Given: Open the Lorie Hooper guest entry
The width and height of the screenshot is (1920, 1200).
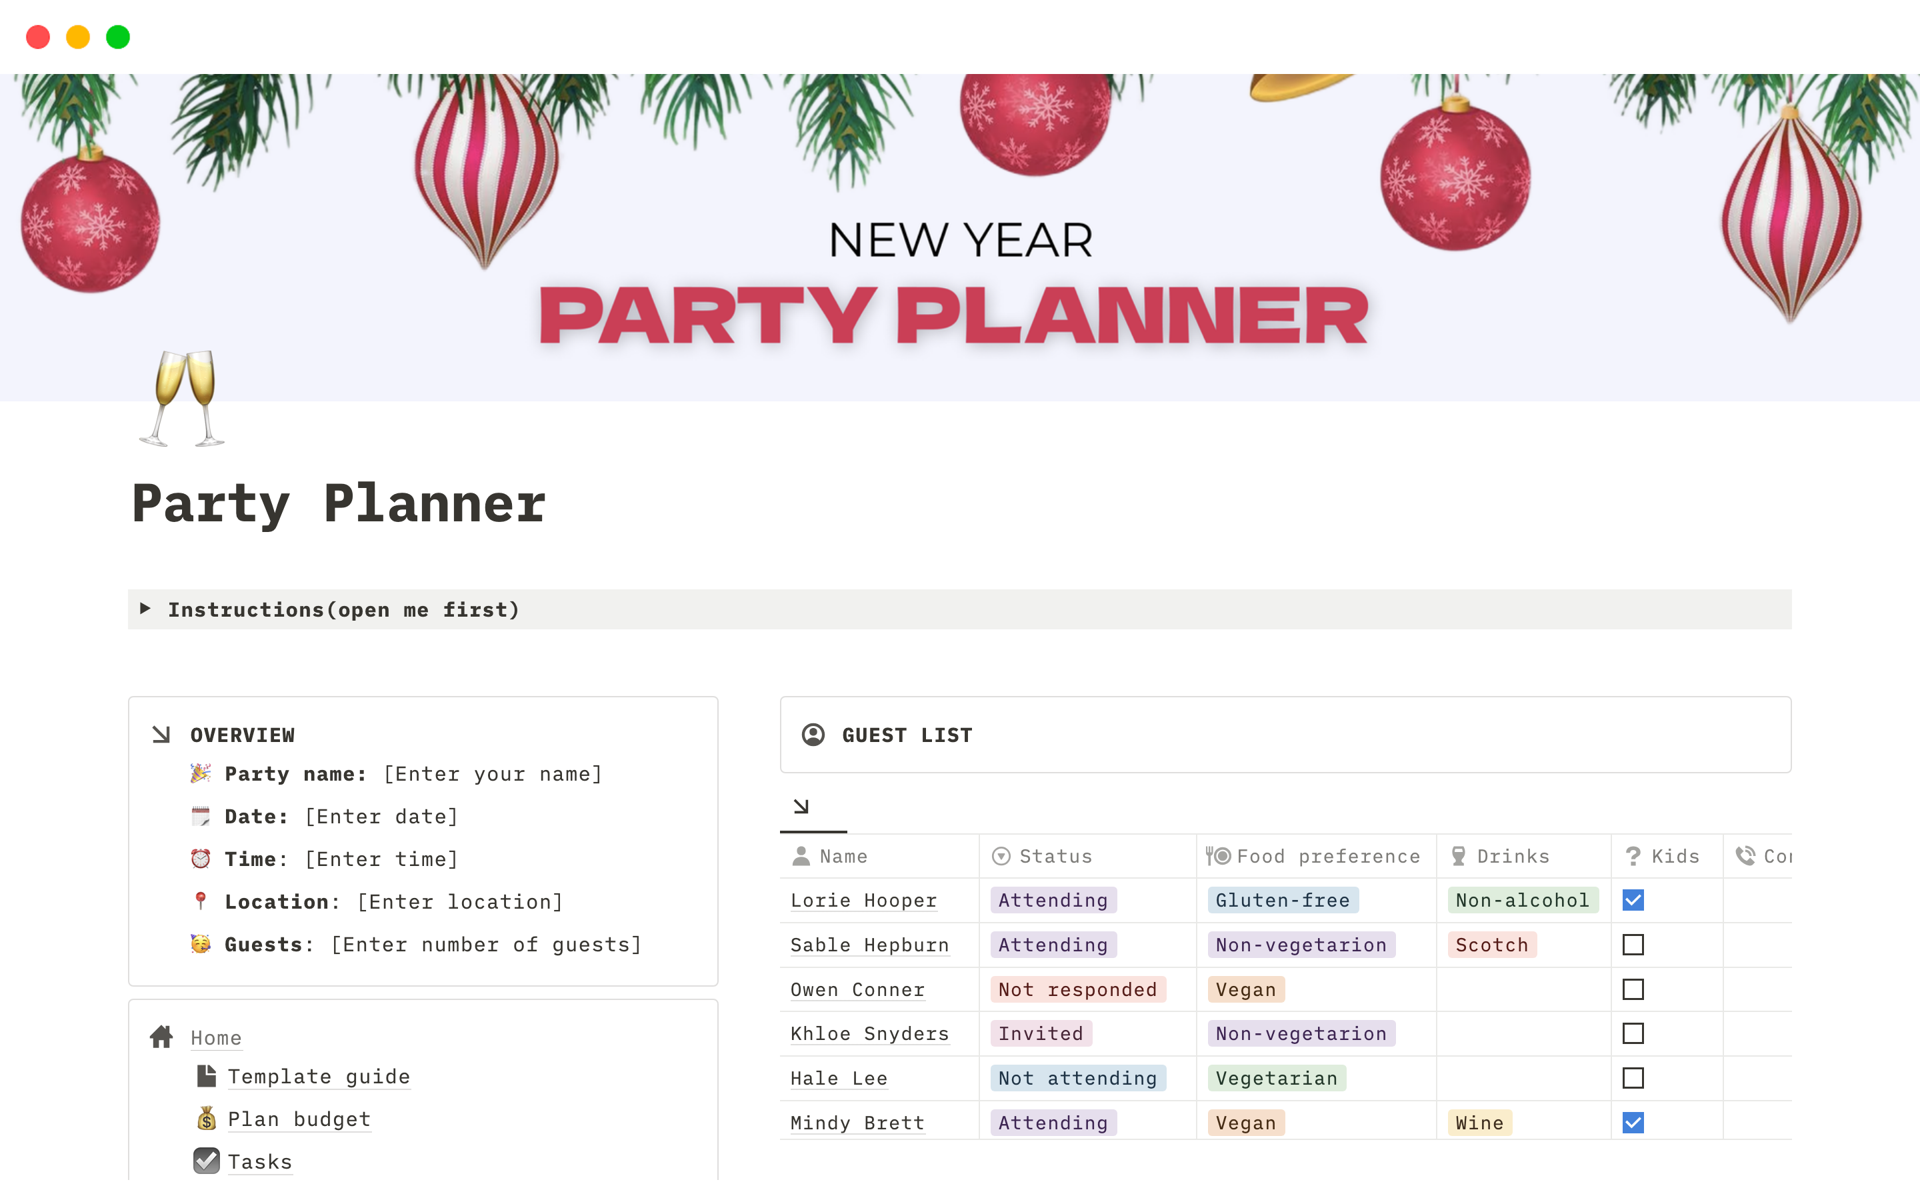Looking at the screenshot, I should [863, 900].
